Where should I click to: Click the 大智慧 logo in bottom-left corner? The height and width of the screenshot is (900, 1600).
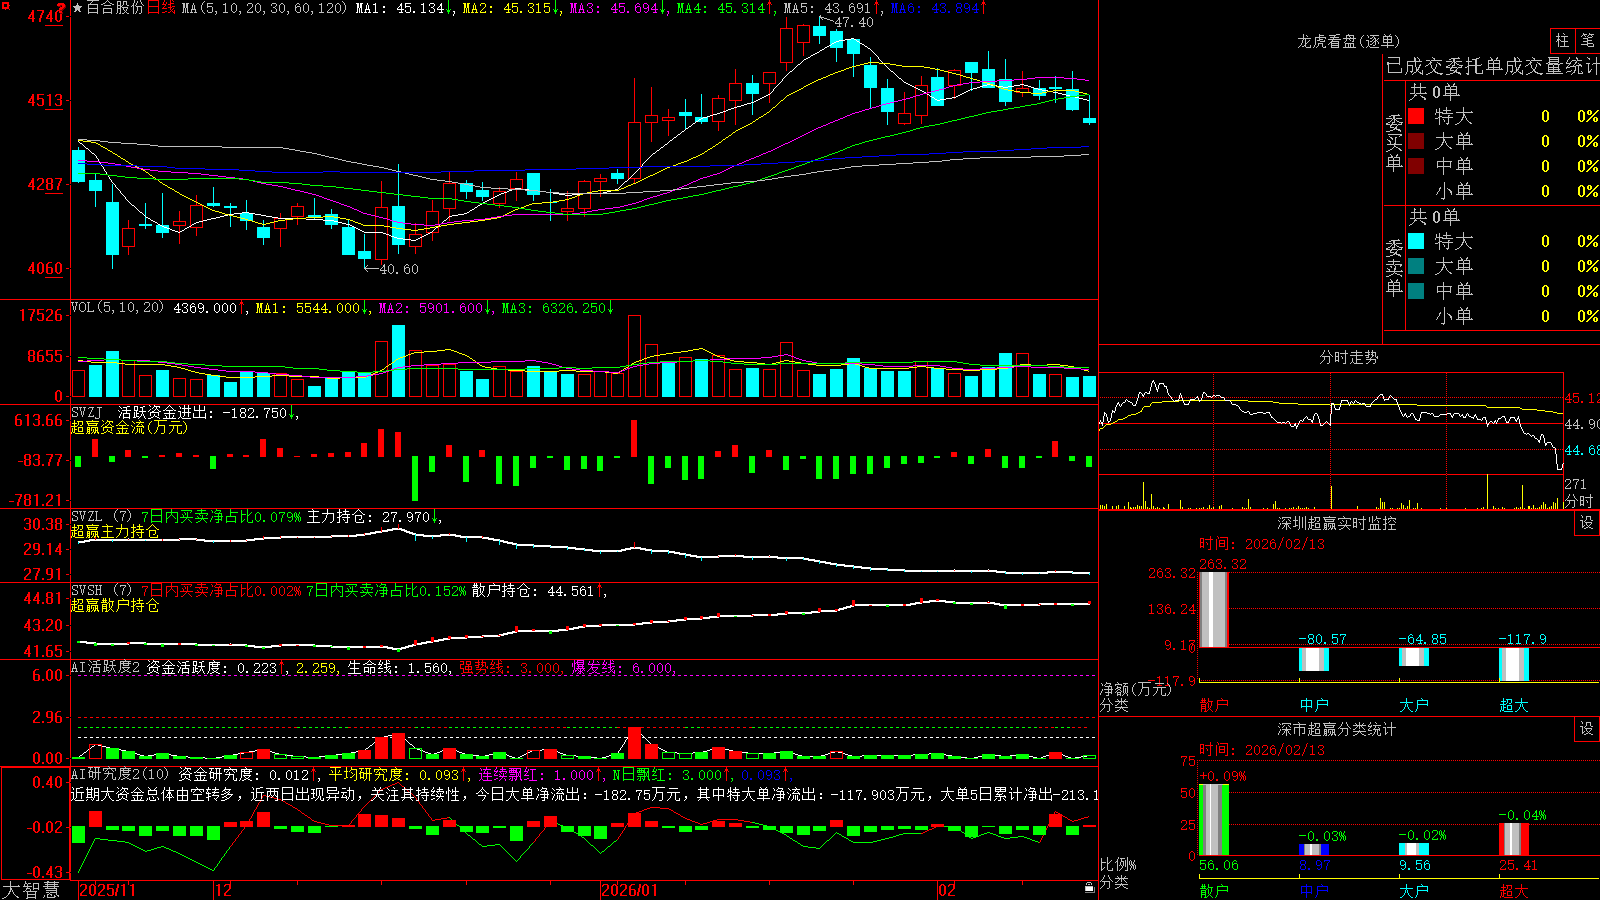click(31, 890)
